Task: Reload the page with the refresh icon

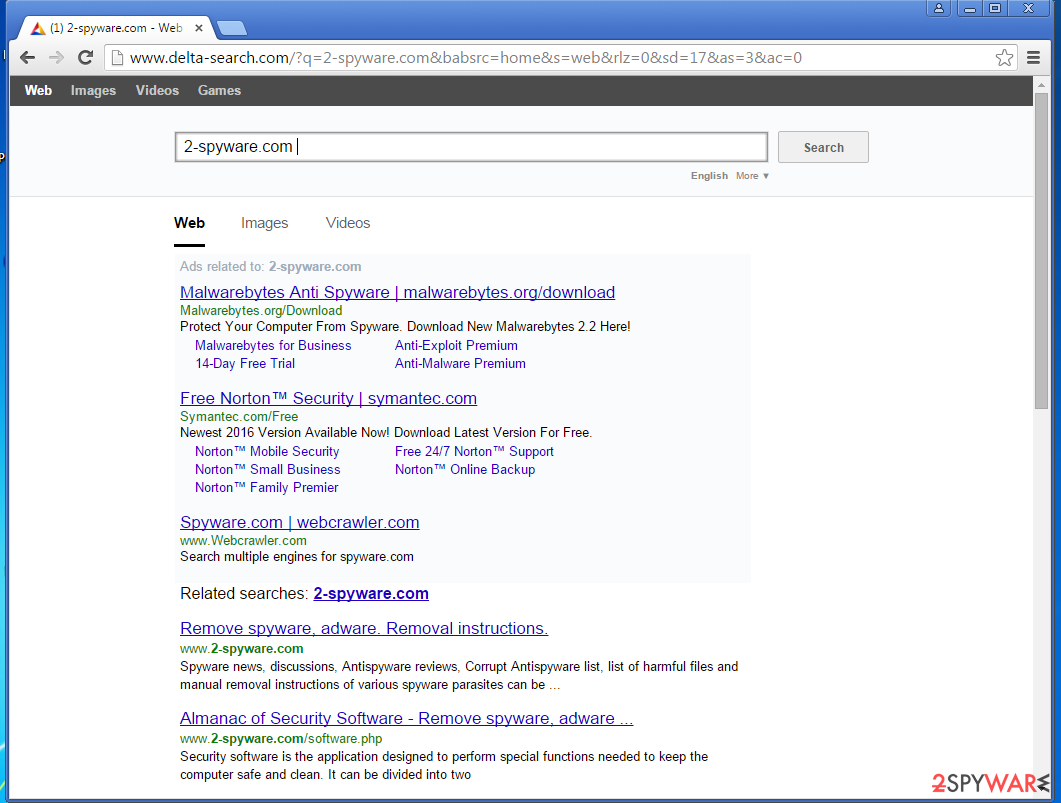Action: tap(85, 58)
